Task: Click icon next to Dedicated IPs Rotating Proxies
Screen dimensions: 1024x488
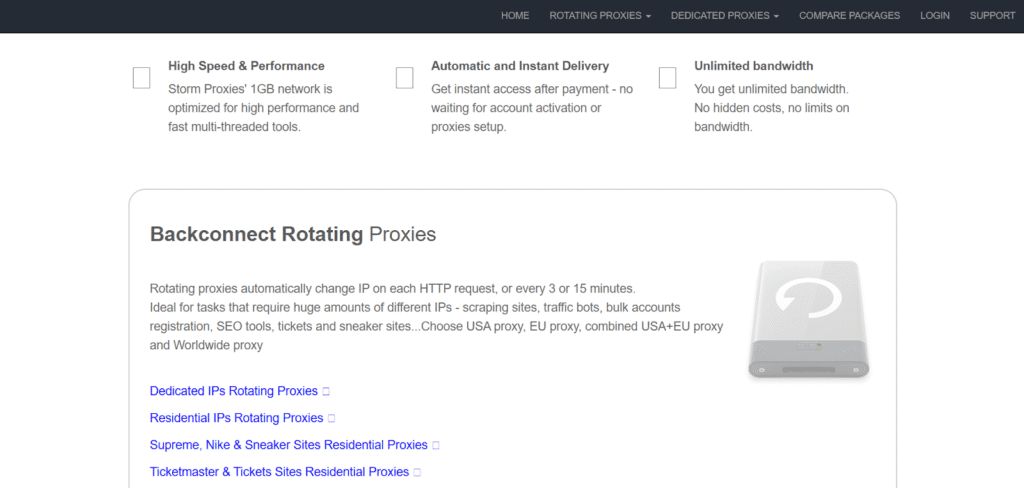Action: (x=327, y=392)
